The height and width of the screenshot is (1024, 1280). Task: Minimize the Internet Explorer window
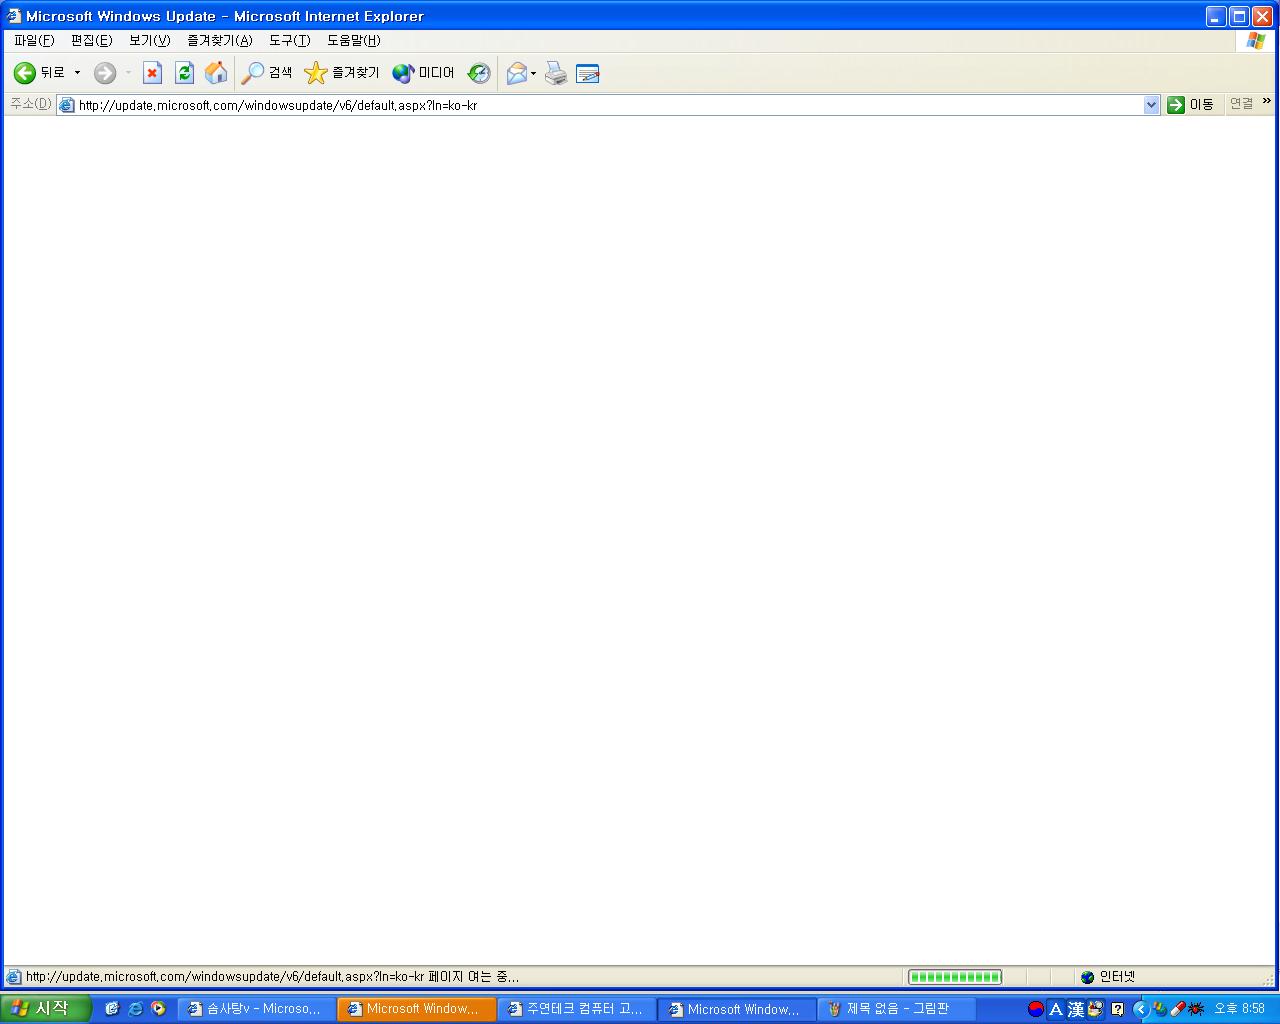click(1216, 16)
